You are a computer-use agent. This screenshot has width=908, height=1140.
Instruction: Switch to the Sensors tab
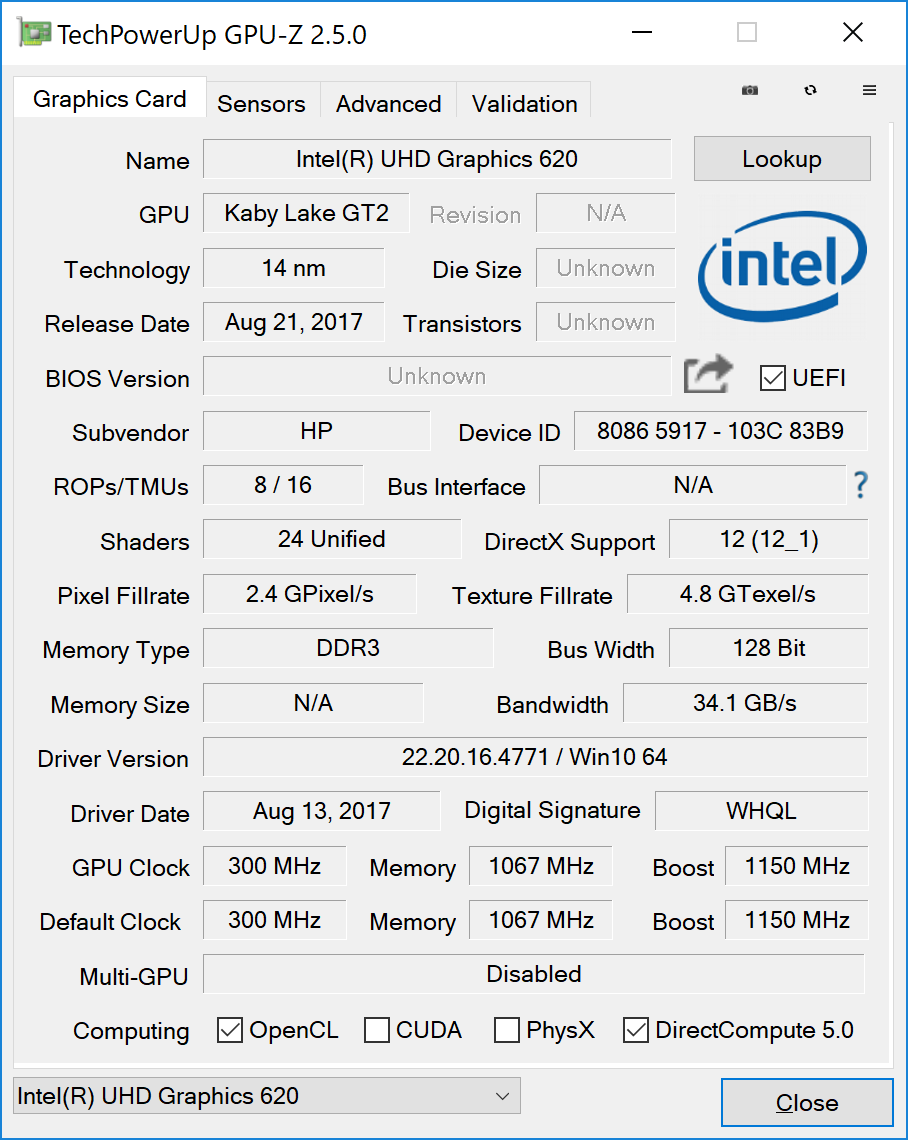tap(261, 103)
